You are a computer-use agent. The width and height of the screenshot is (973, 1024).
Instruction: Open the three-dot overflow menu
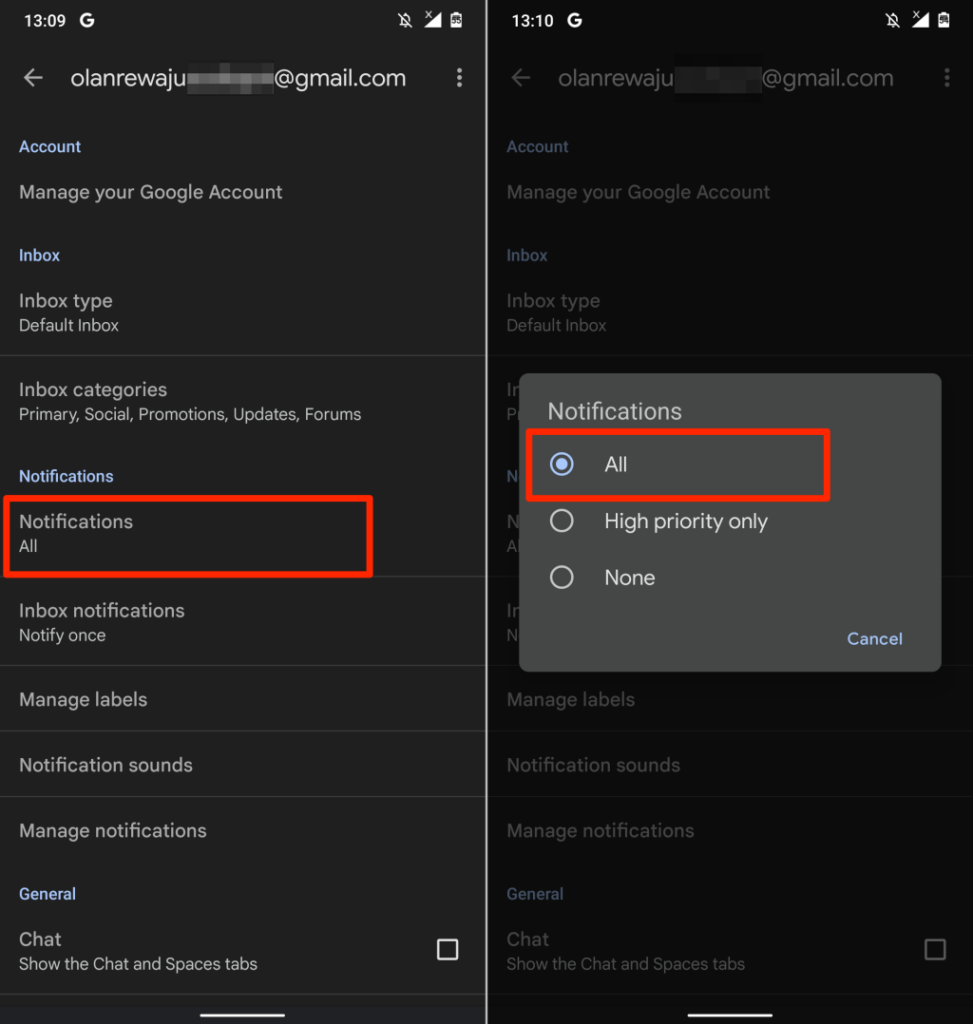pyautogui.click(x=459, y=78)
